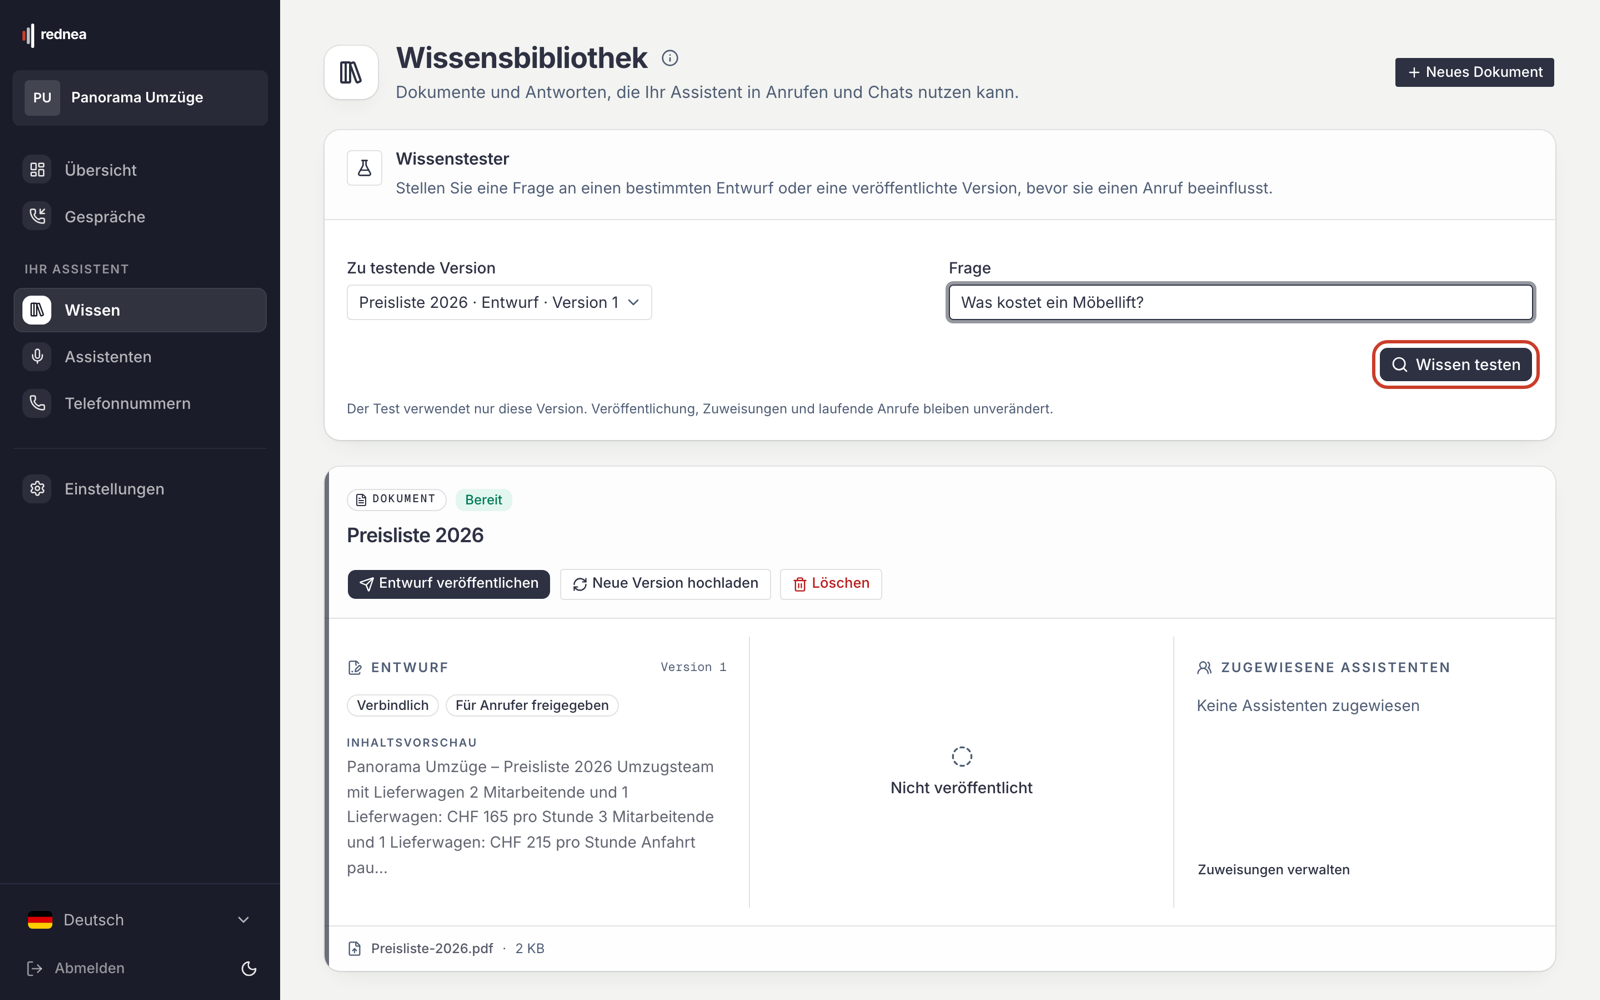This screenshot has width=1600, height=1000.
Task: Click the Wissen testen button
Action: point(1455,365)
